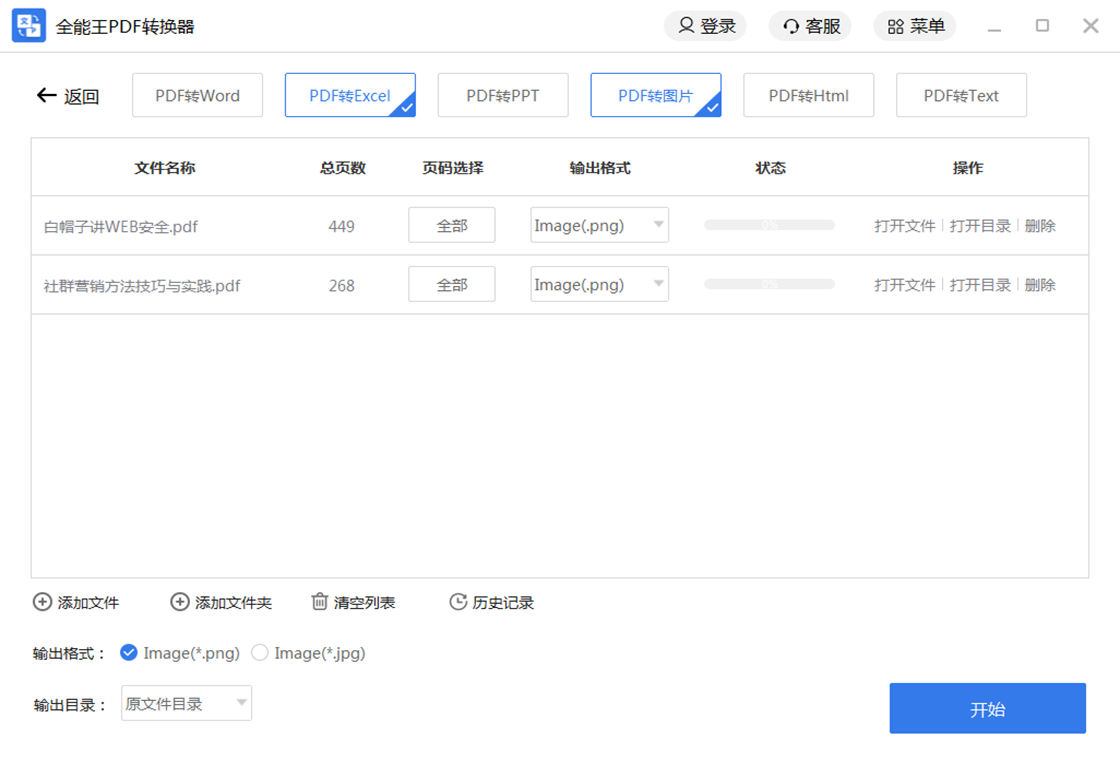This screenshot has width=1120, height=760.
Task: Click the 清空列表 trash can icon
Action: coord(319,602)
